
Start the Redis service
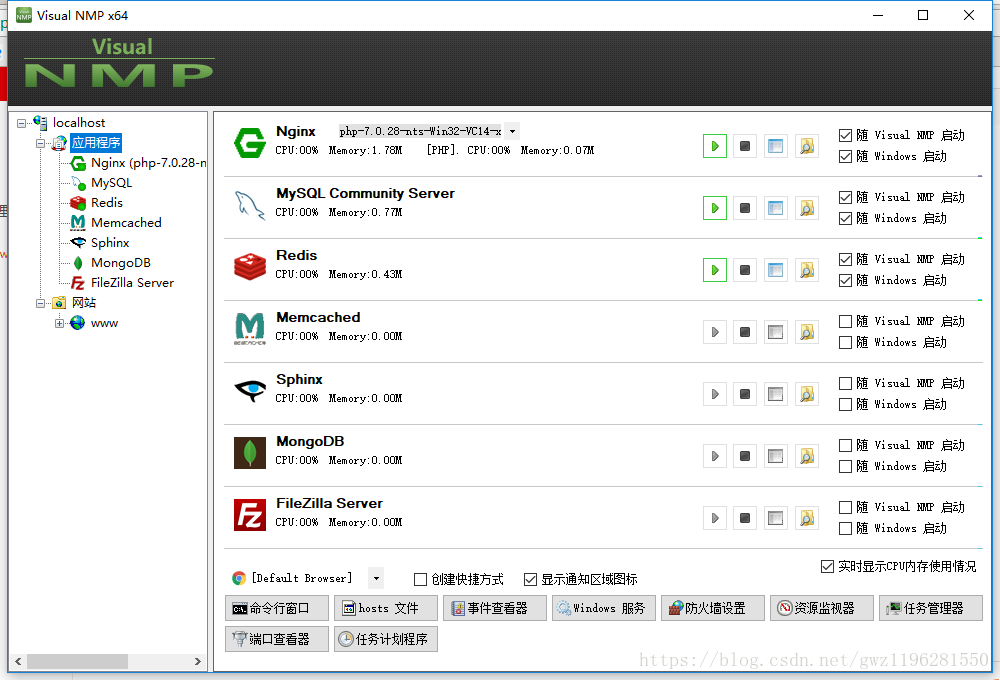[714, 270]
